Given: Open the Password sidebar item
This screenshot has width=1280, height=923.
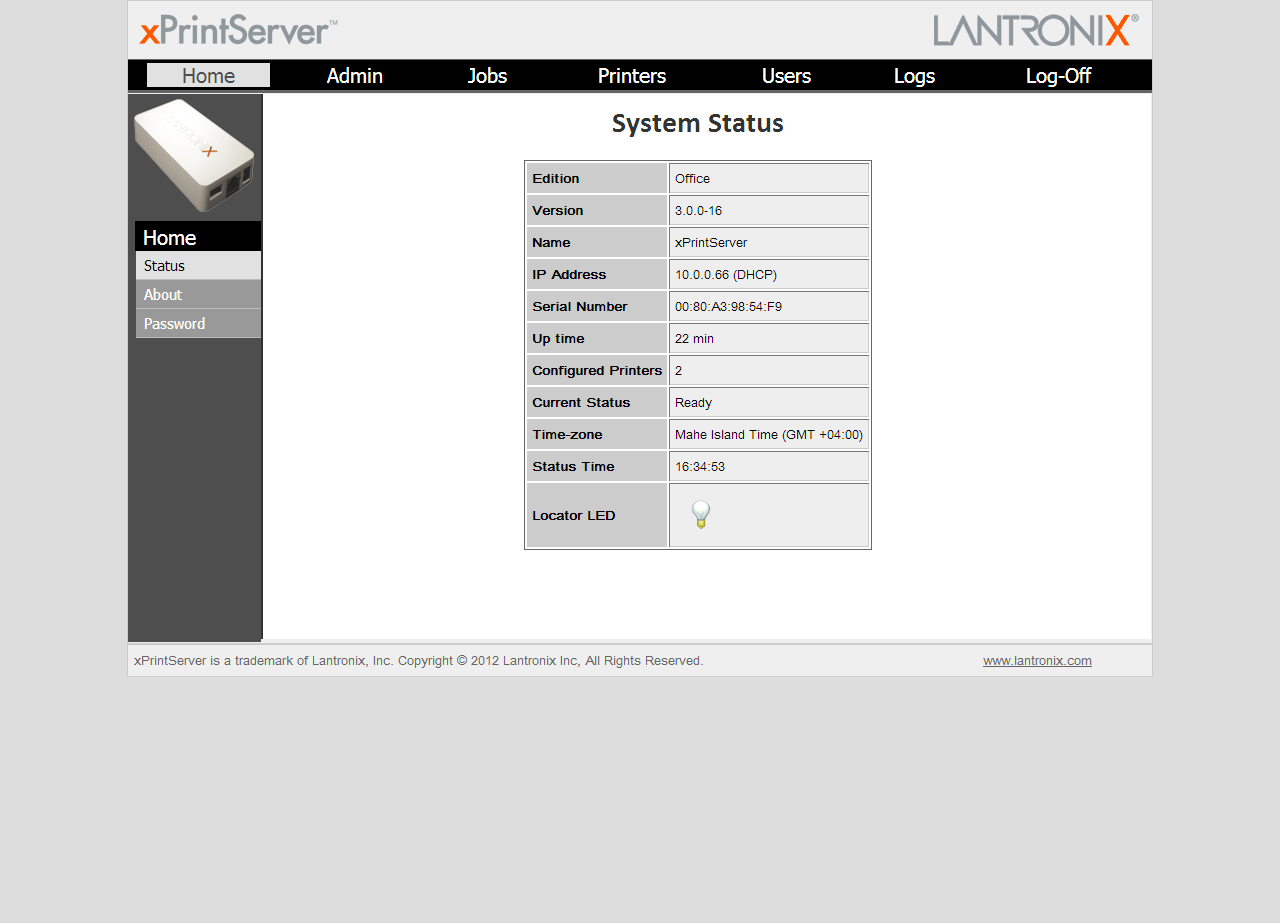Looking at the screenshot, I should (x=198, y=324).
